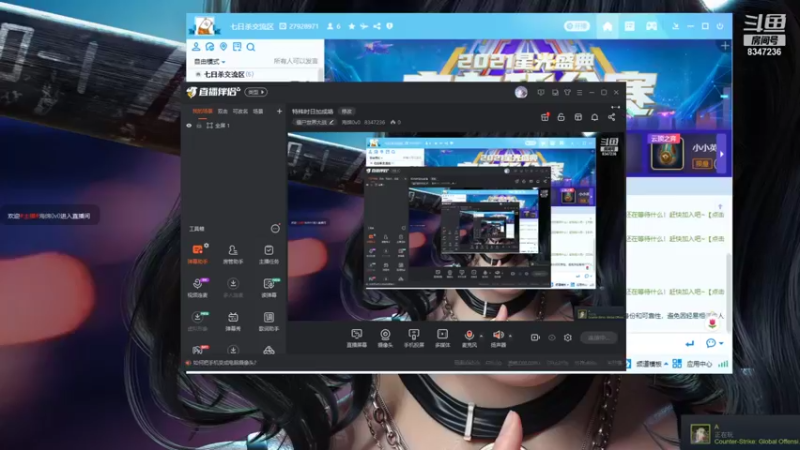
Task: Expand the microphone device arrow
Action: tap(481, 336)
